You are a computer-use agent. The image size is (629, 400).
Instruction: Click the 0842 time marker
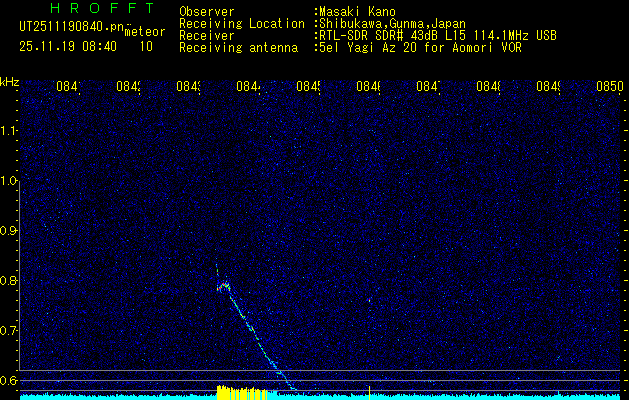(128, 86)
